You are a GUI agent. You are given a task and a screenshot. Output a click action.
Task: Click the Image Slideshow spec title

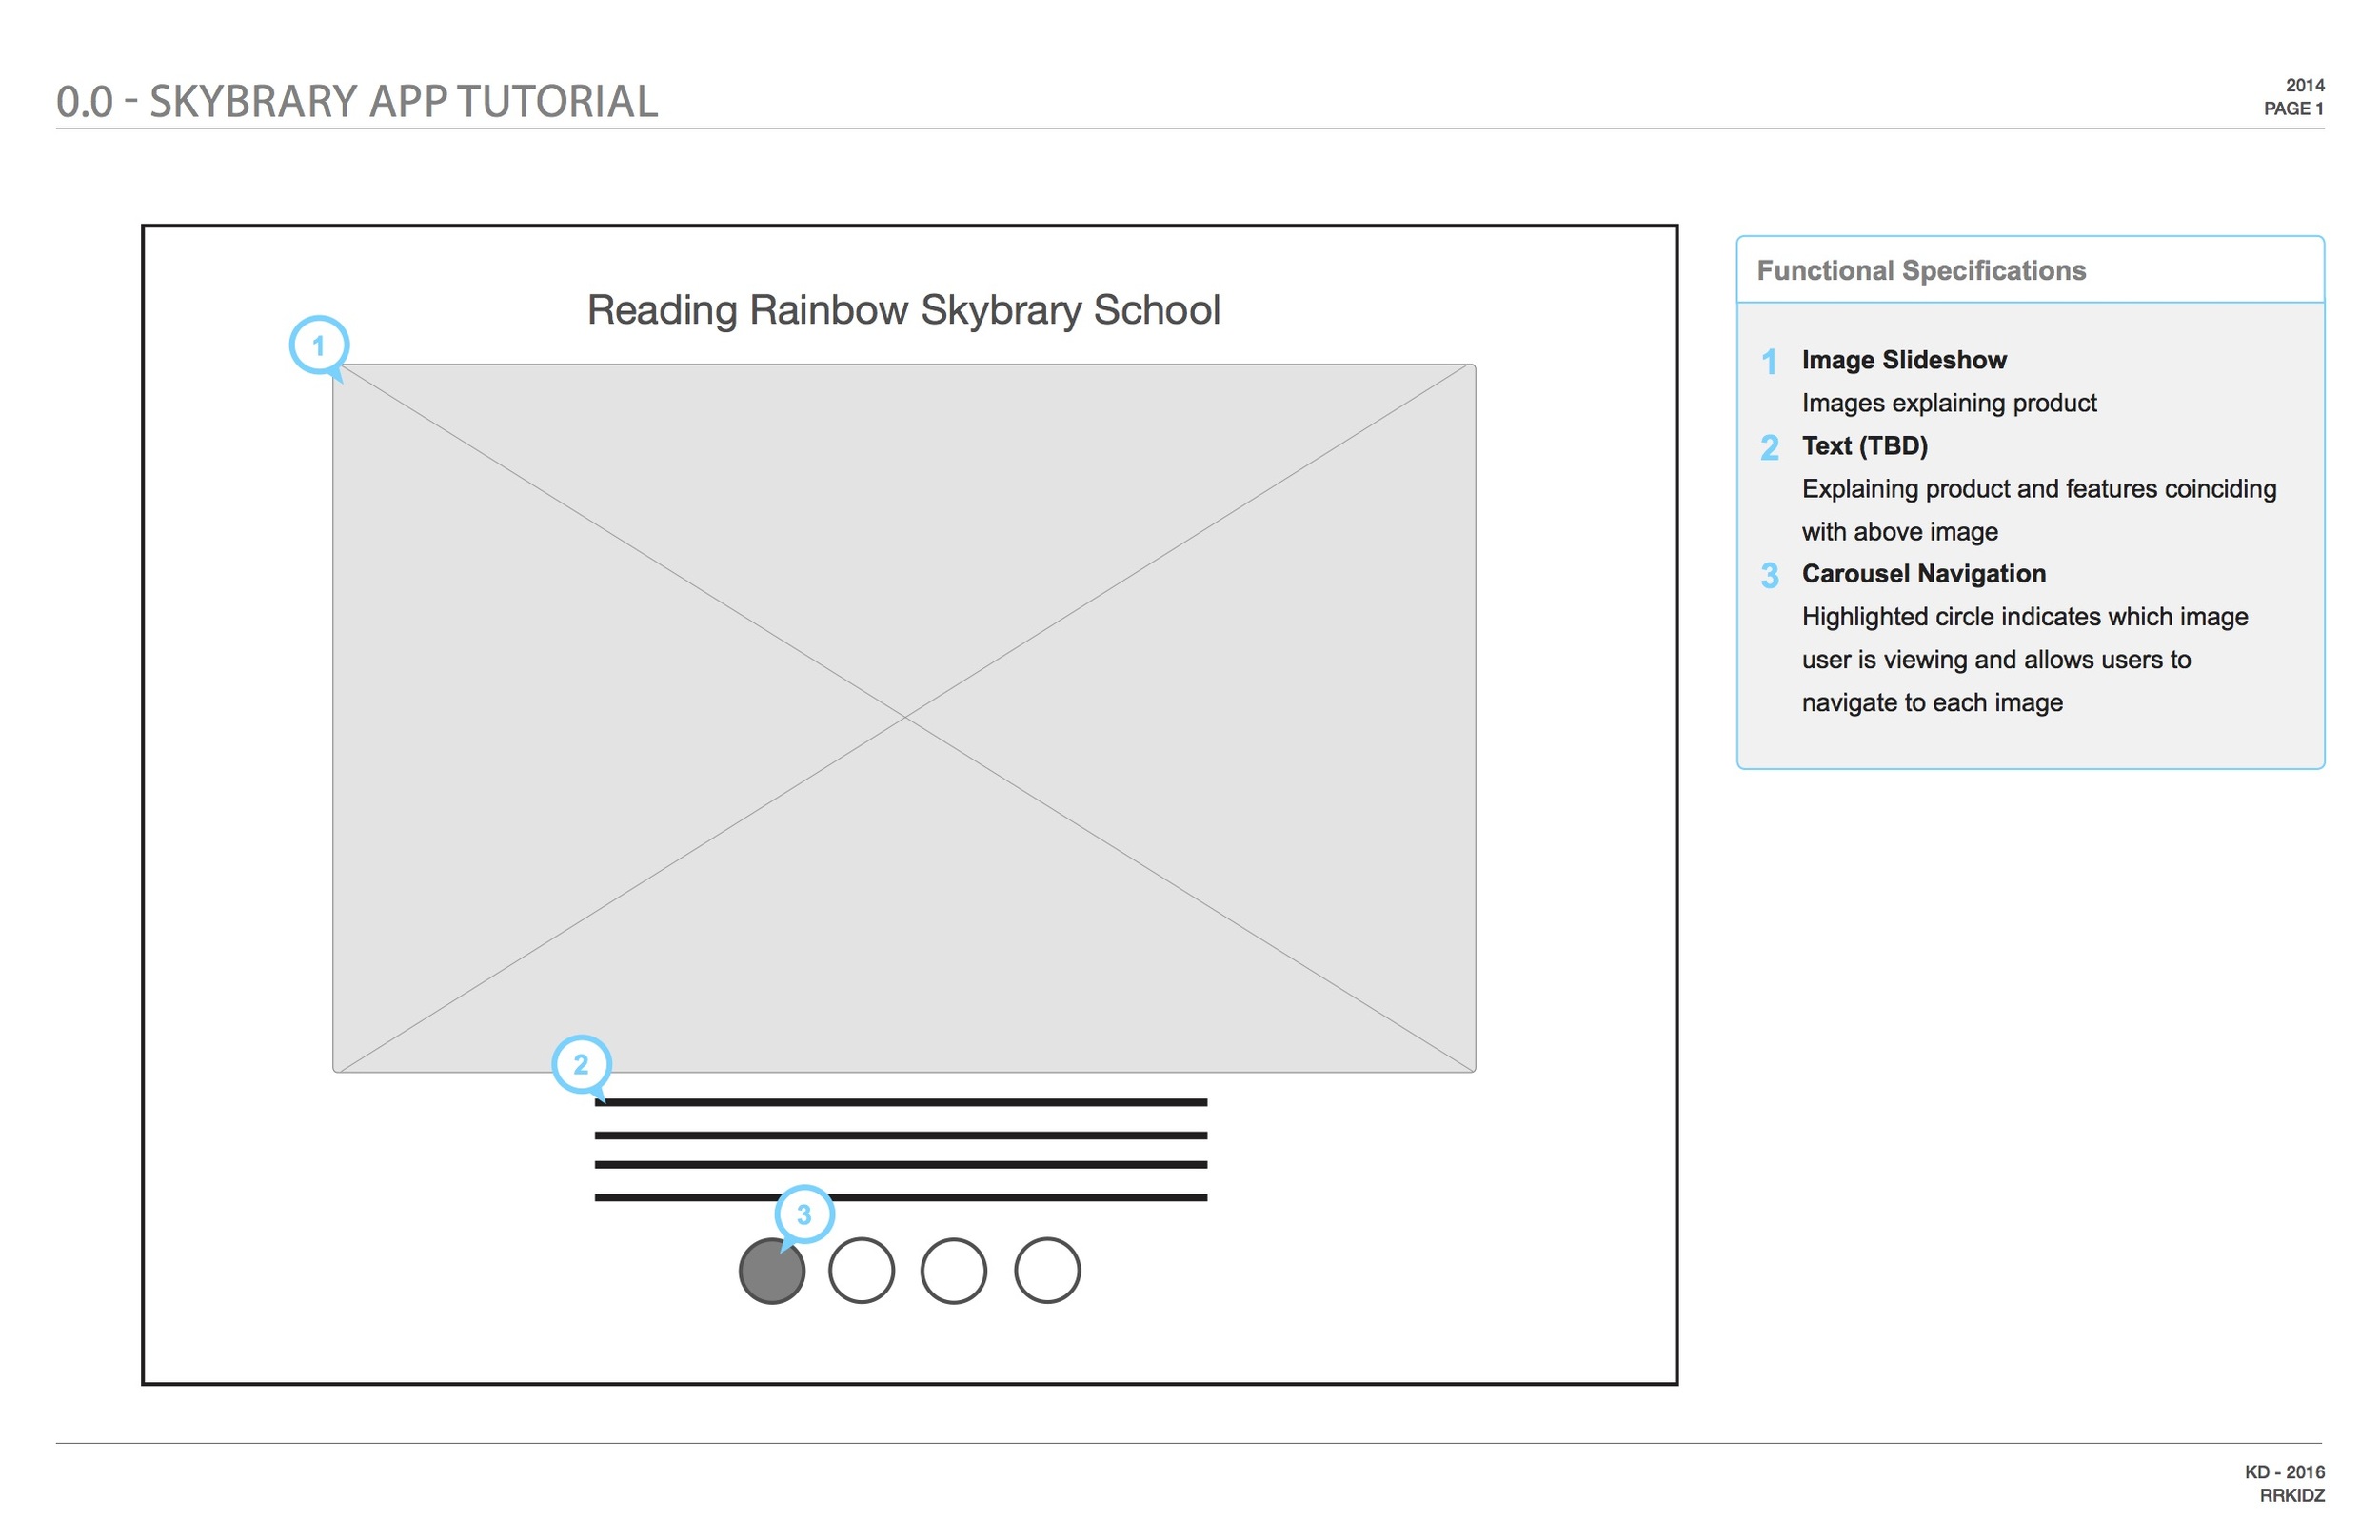(x=1904, y=360)
